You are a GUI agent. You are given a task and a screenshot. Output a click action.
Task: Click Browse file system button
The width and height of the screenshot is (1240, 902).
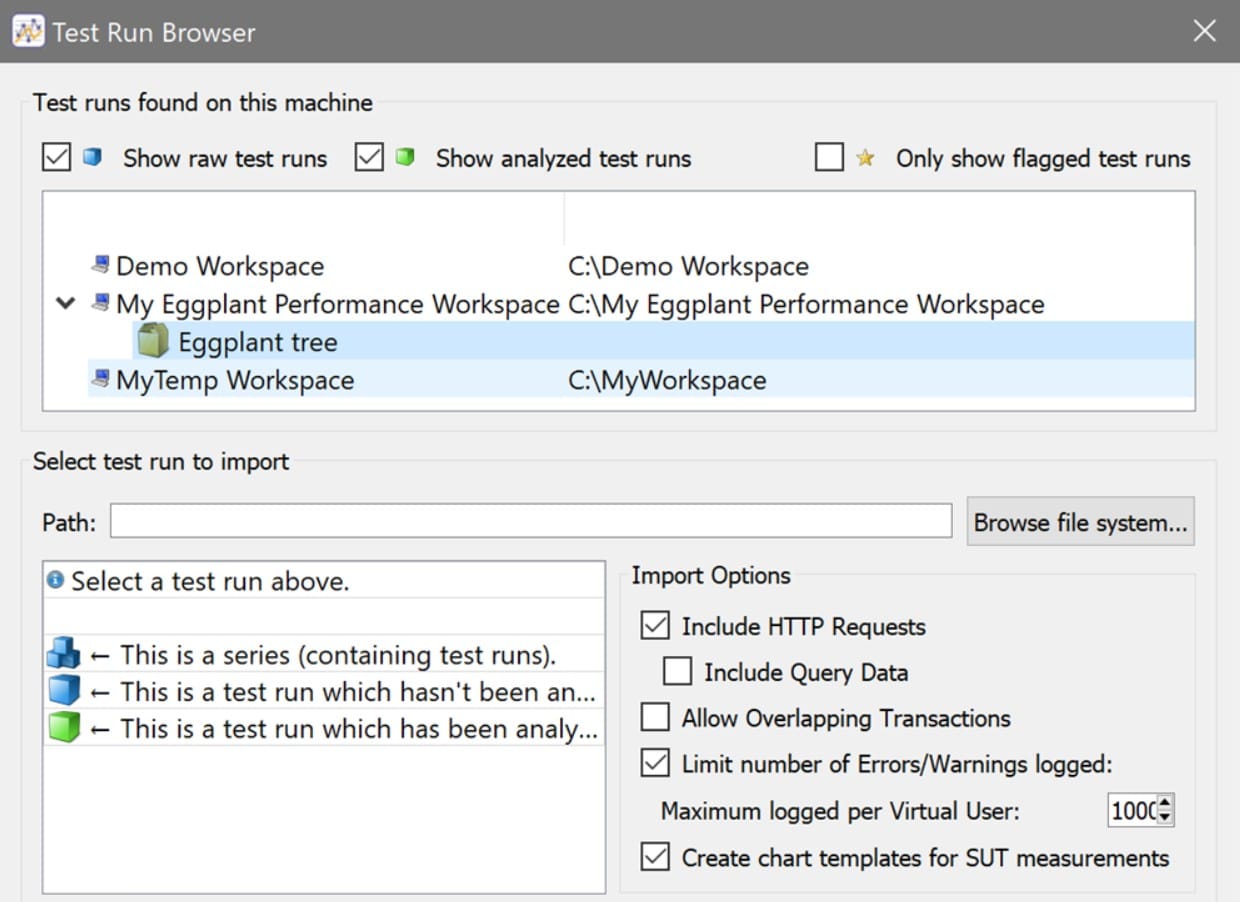(1080, 522)
